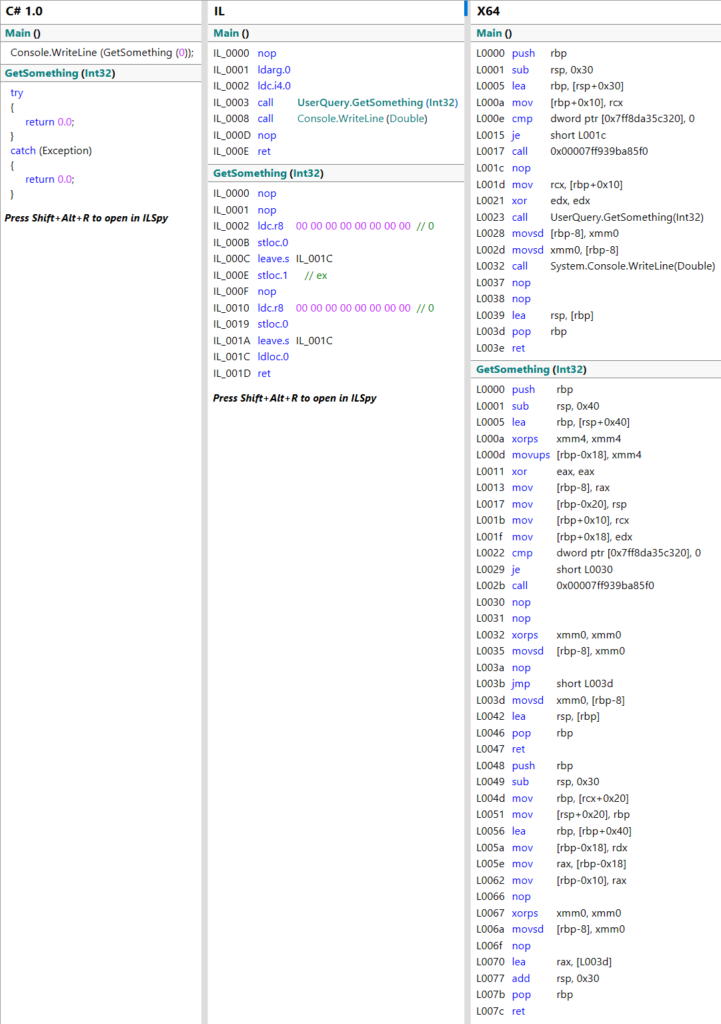Open Console.WriteLine (Double) reference in IL panel
This screenshot has height=1024, width=721.
(x=361, y=118)
